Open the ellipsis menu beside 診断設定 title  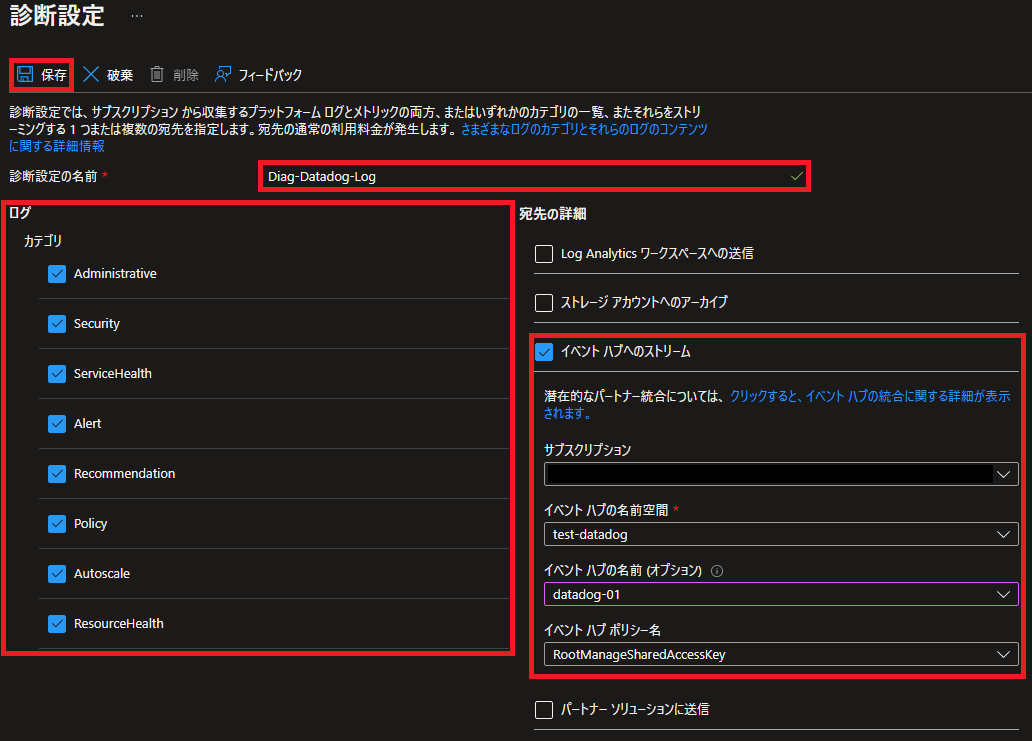tap(137, 16)
